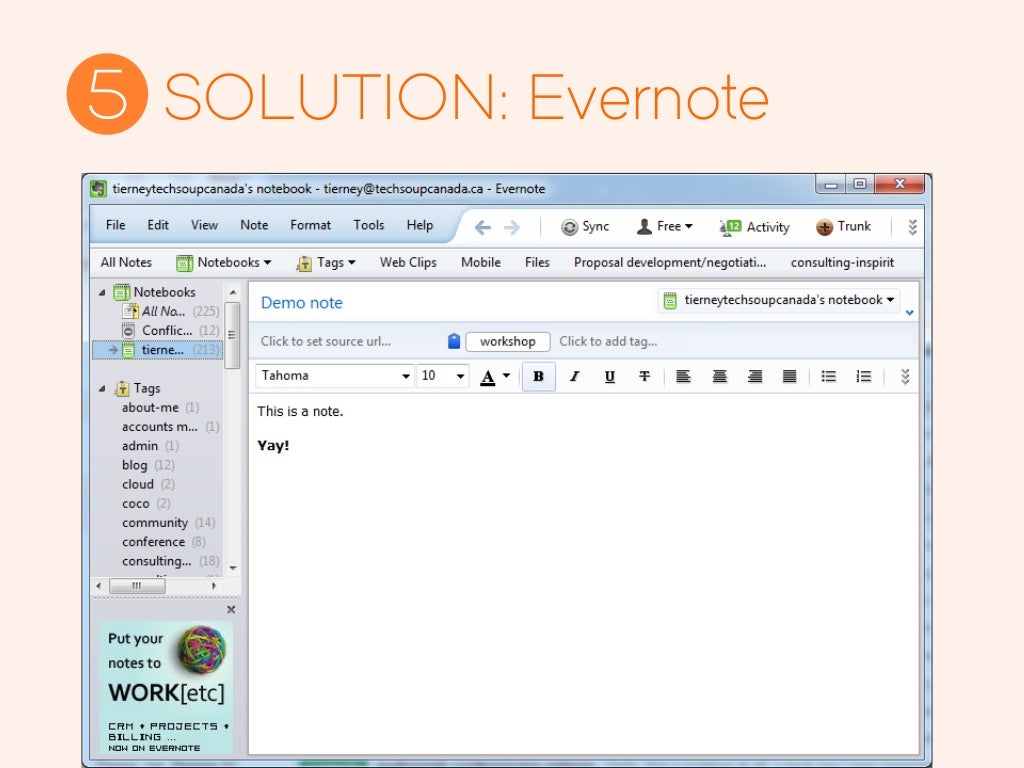Insert a numbered list
Screen dimensions: 1024x768
click(x=863, y=376)
